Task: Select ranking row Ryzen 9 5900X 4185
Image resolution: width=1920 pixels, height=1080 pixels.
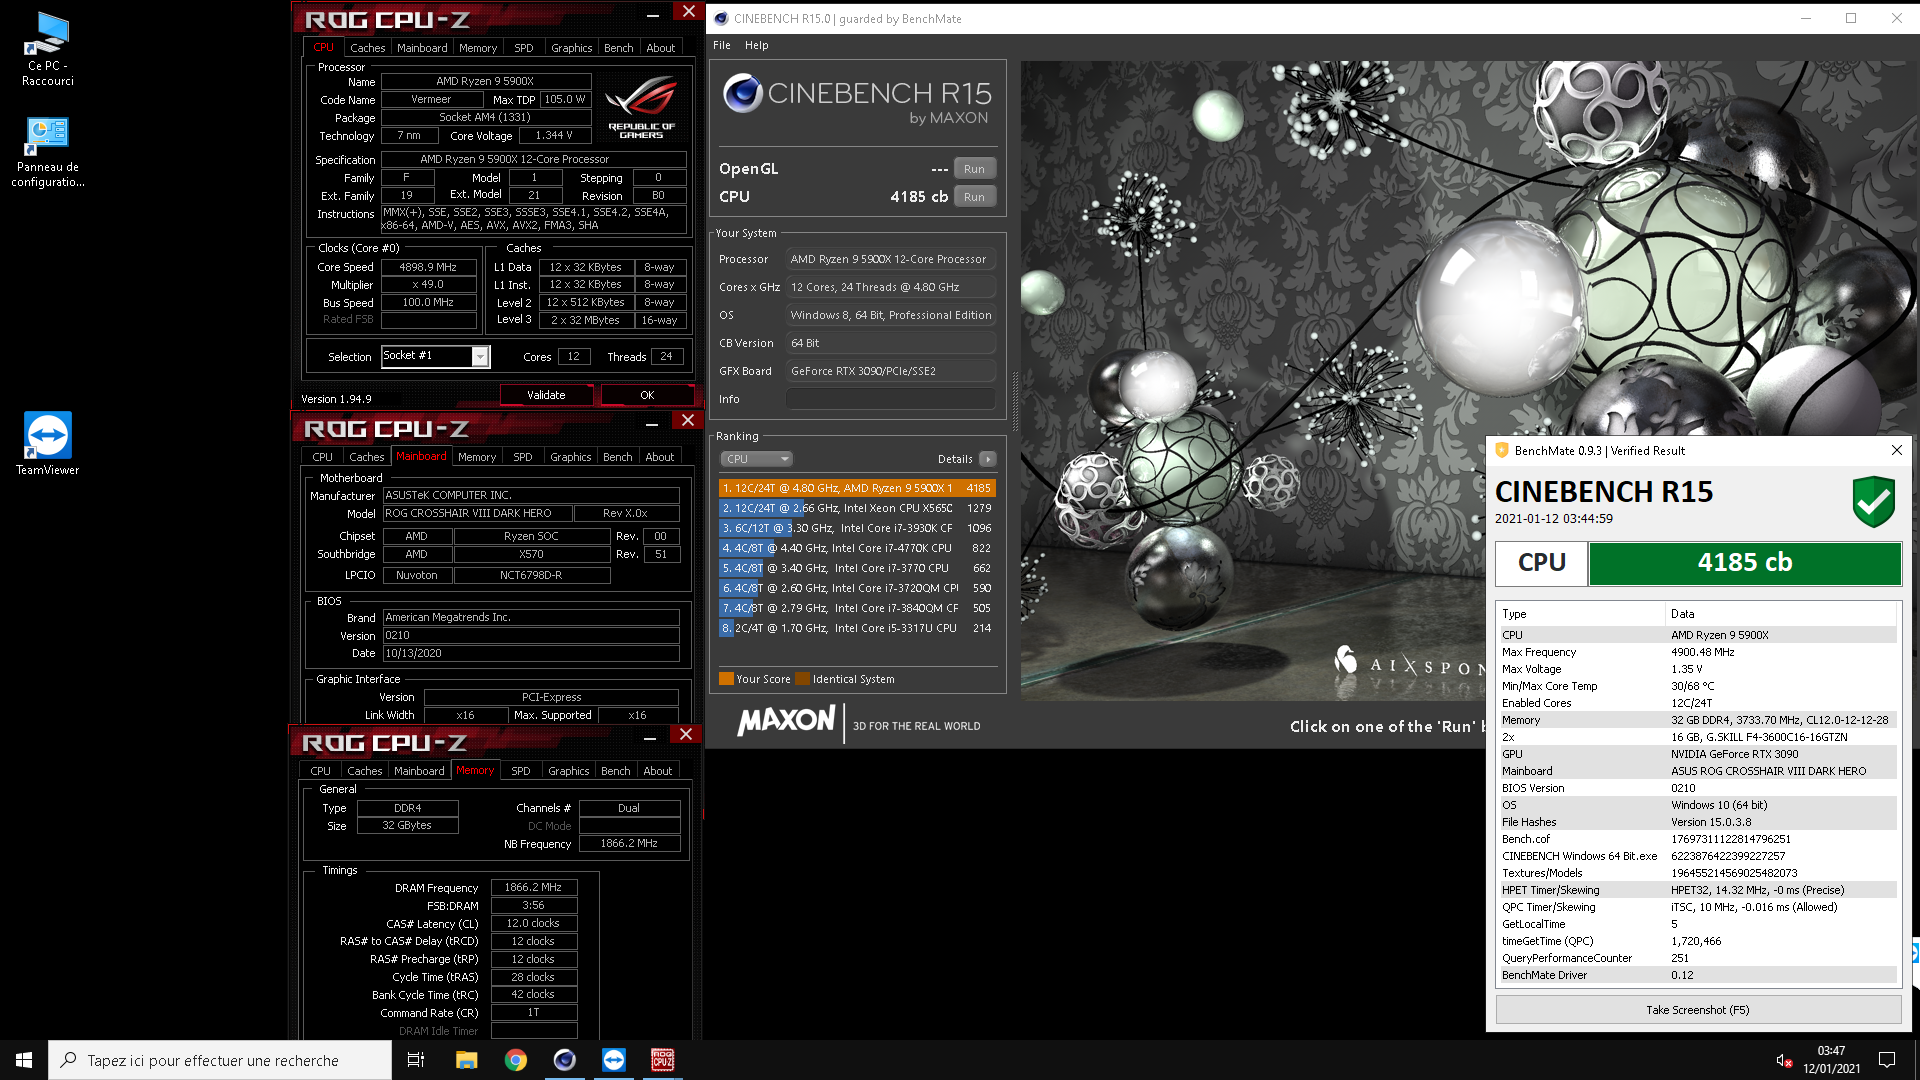Action: coord(857,488)
